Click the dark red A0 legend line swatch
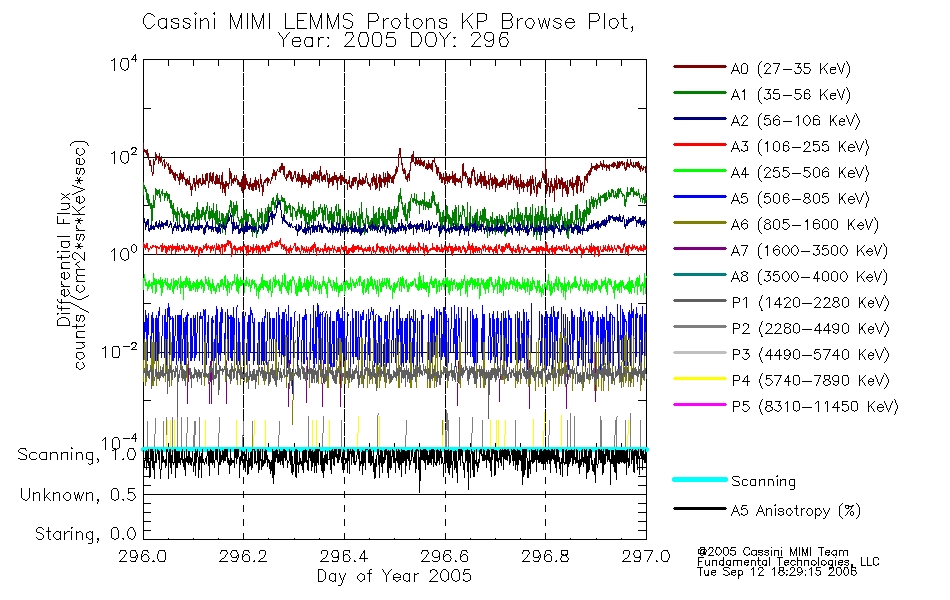Viewport: 950px width, 600px height. tap(700, 67)
